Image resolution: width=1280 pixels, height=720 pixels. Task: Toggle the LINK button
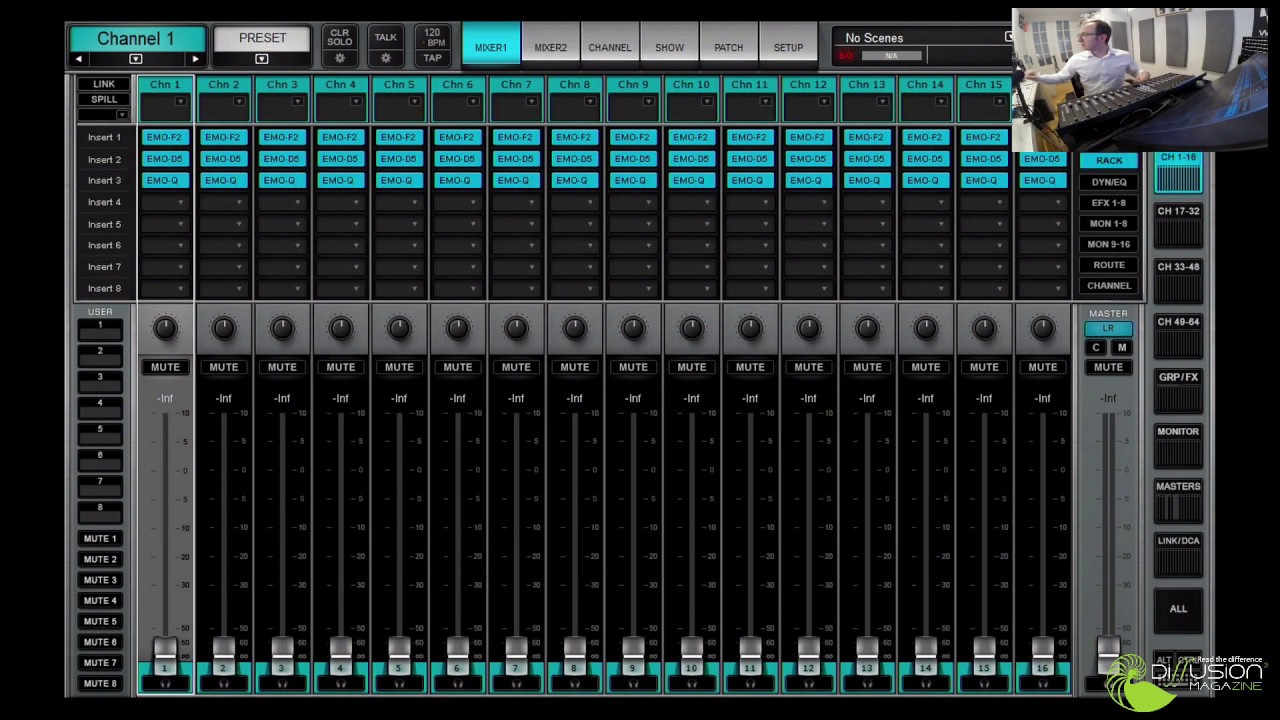tap(104, 84)
